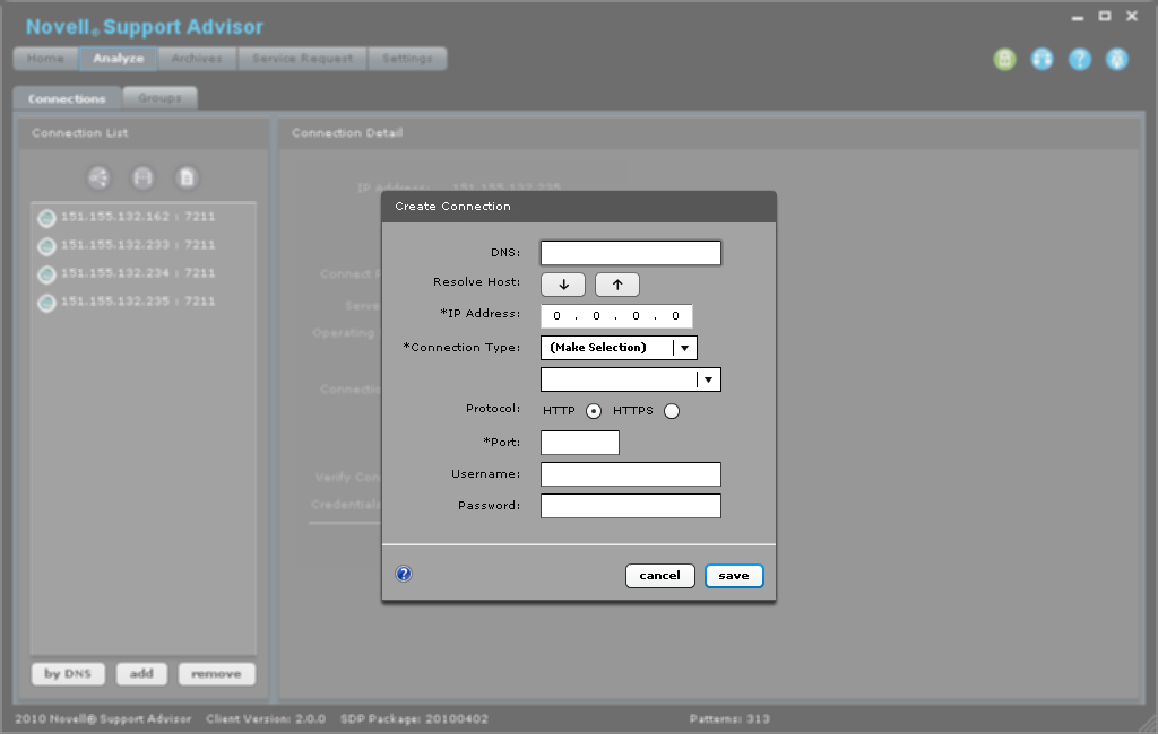
Task: Click the Port input field
Action: point(580,442)
